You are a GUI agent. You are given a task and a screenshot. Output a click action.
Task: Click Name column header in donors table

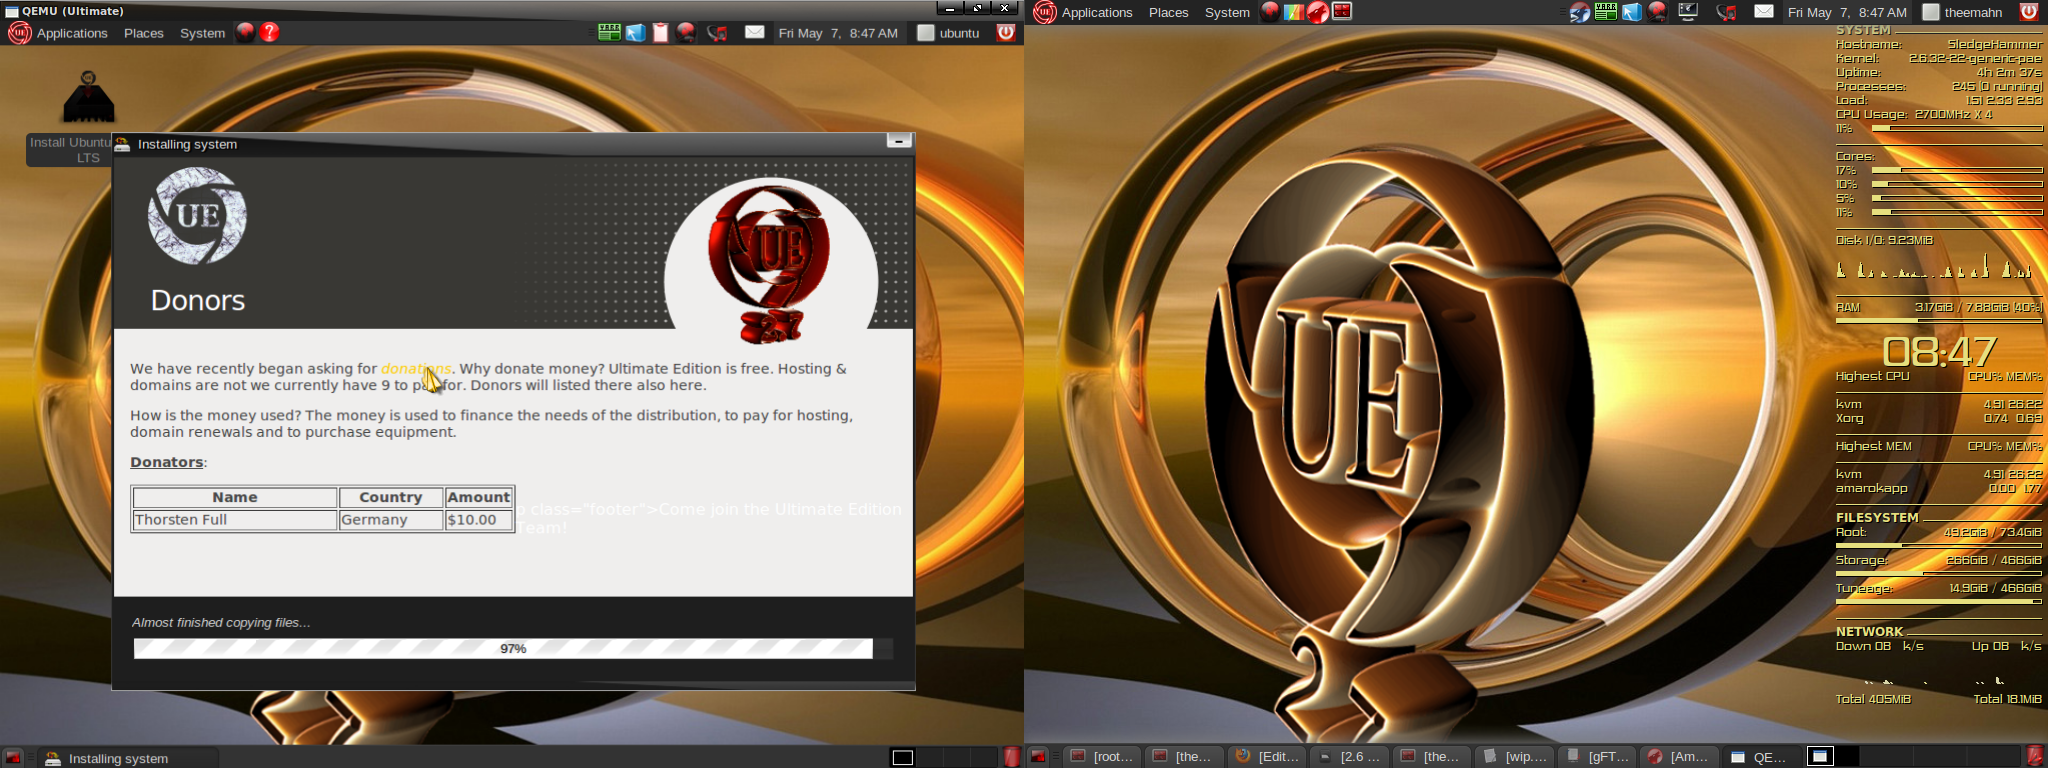pyautogui.click(x=235, y=497)
